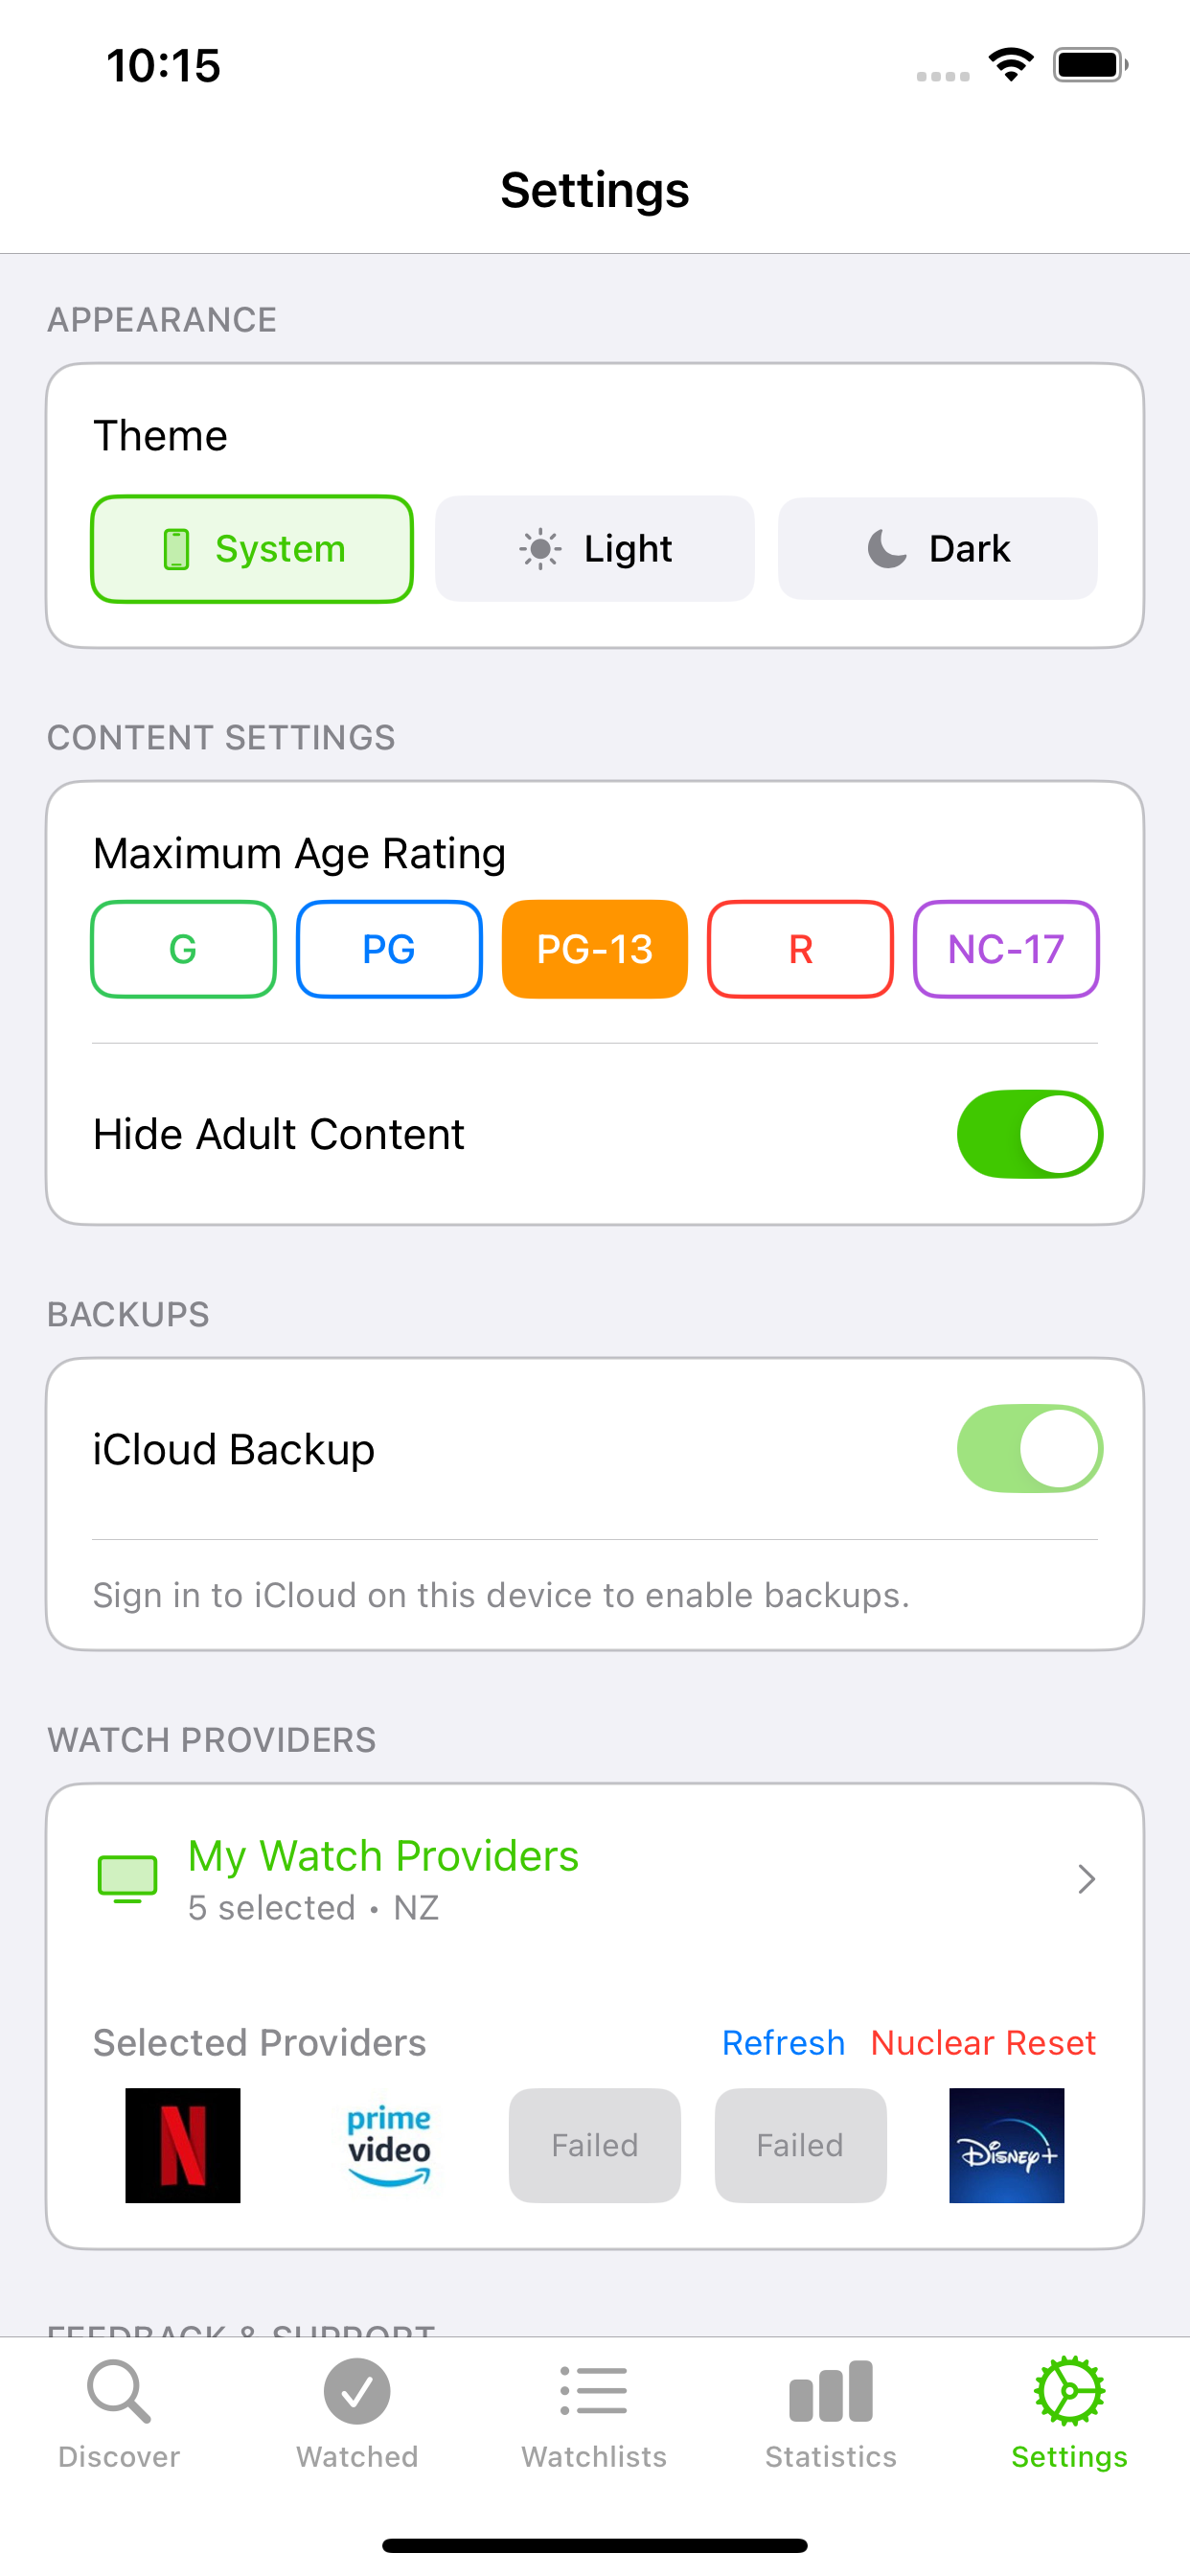Tap the Prime Video provider logo
The image size is (1190, 2576).
coord(389,2145)
